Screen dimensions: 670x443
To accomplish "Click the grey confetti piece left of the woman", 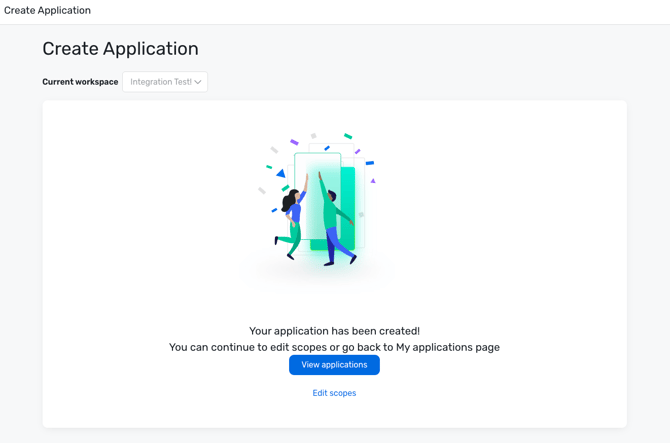I will point(262,190).
